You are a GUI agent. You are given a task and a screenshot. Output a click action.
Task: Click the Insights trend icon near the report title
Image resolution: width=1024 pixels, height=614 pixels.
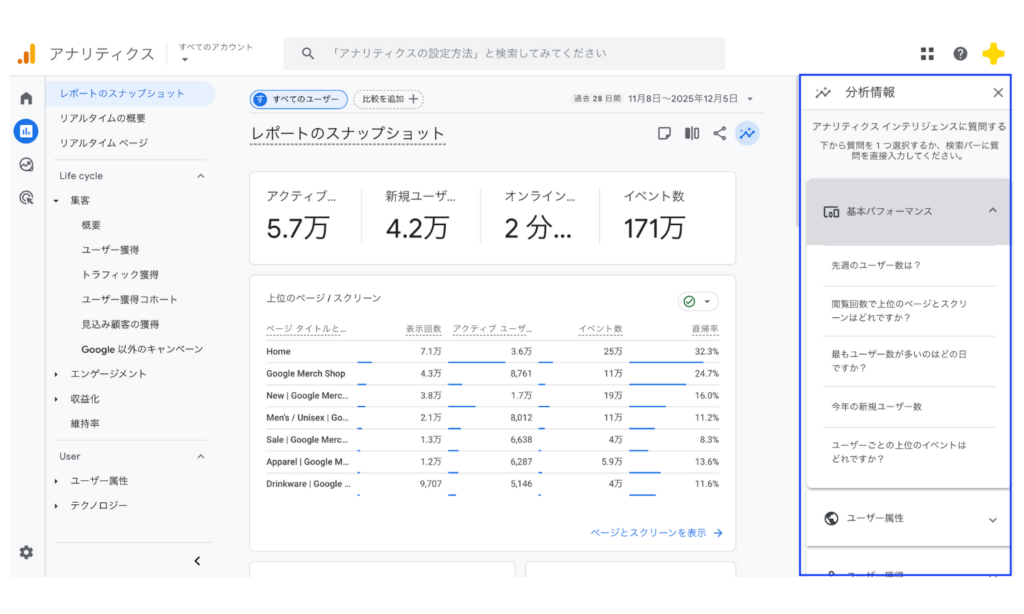pos(747,133)
